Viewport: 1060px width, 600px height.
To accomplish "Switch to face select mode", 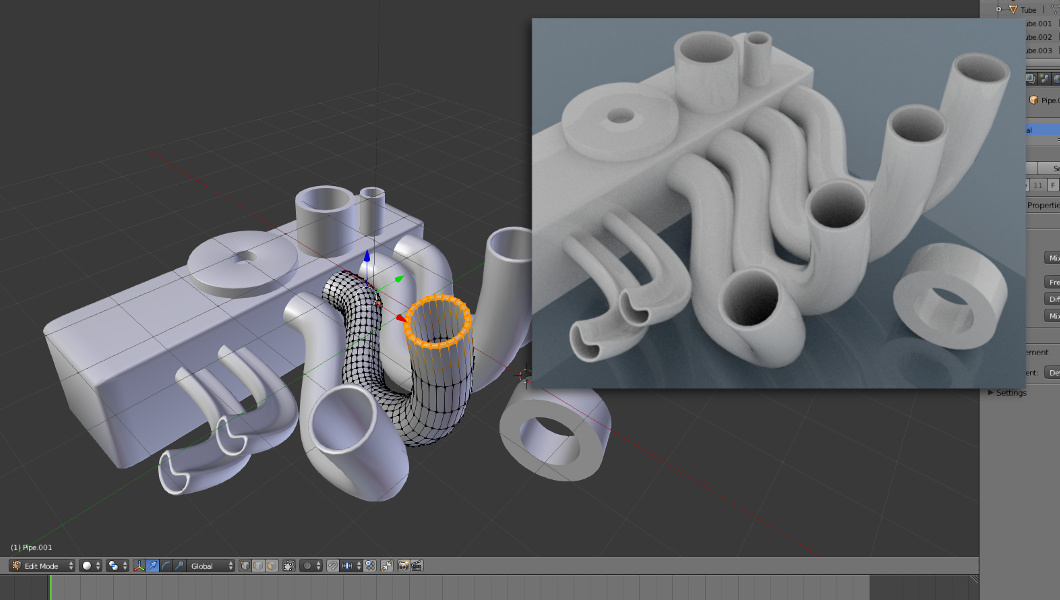I will [x=272, y=566].
